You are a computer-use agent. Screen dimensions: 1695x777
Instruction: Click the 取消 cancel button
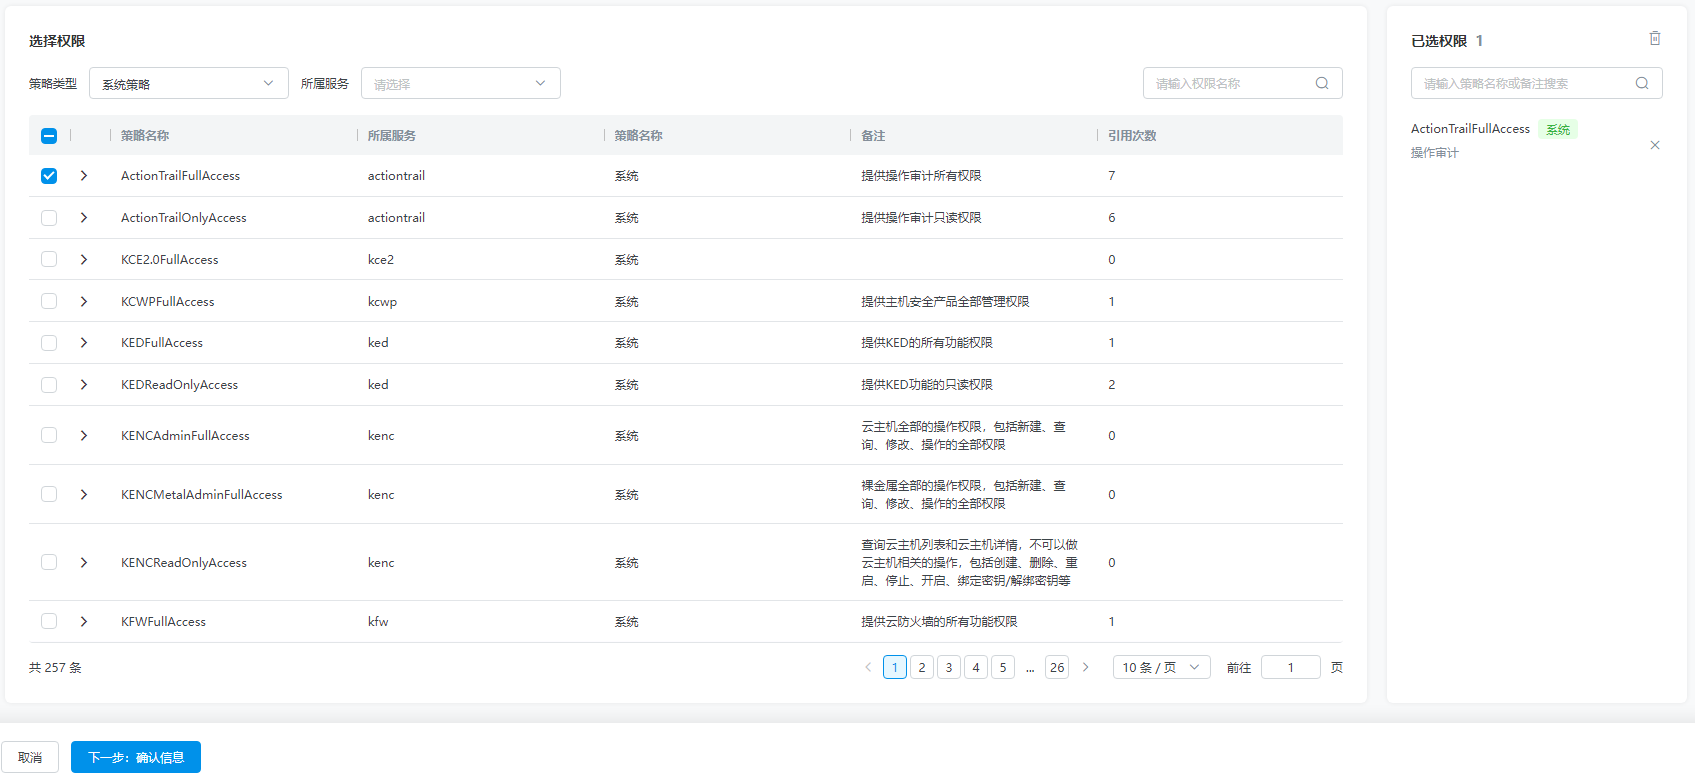coord(30,757)
